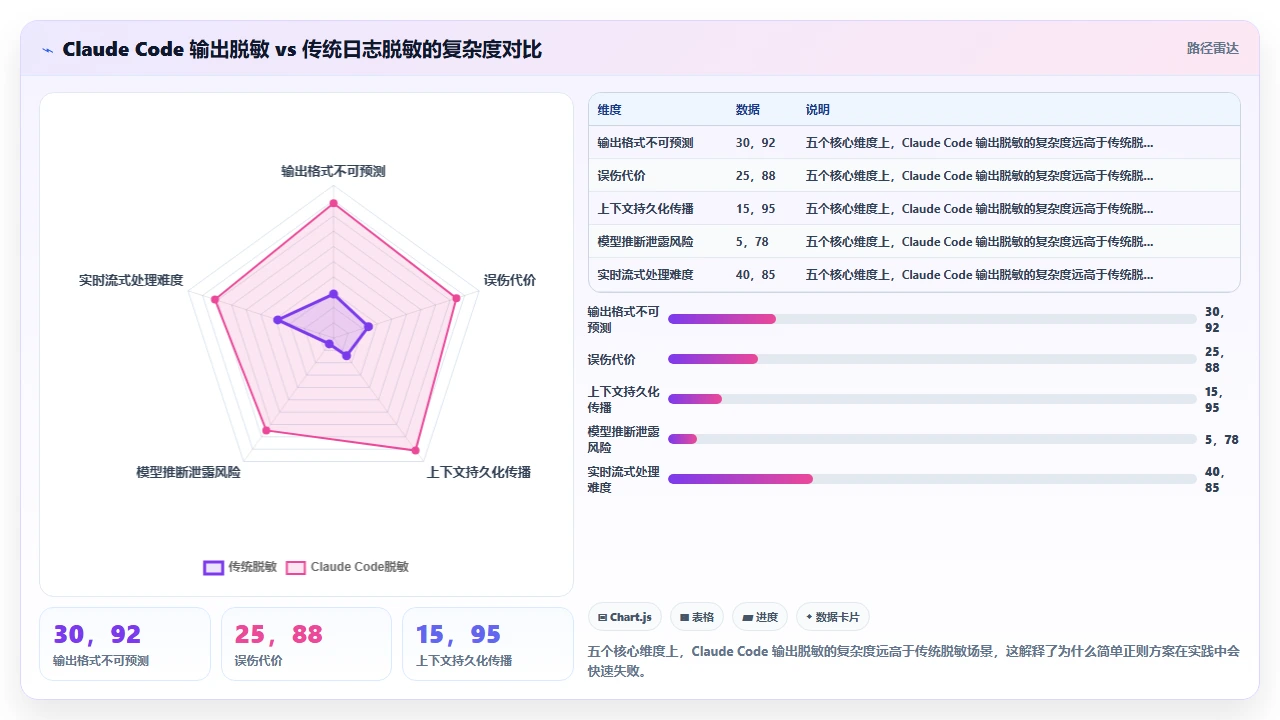Viewport: 1280px width, 720px height.
Task: Select table row 模型推断泄露风险
Action: (914, 242)
